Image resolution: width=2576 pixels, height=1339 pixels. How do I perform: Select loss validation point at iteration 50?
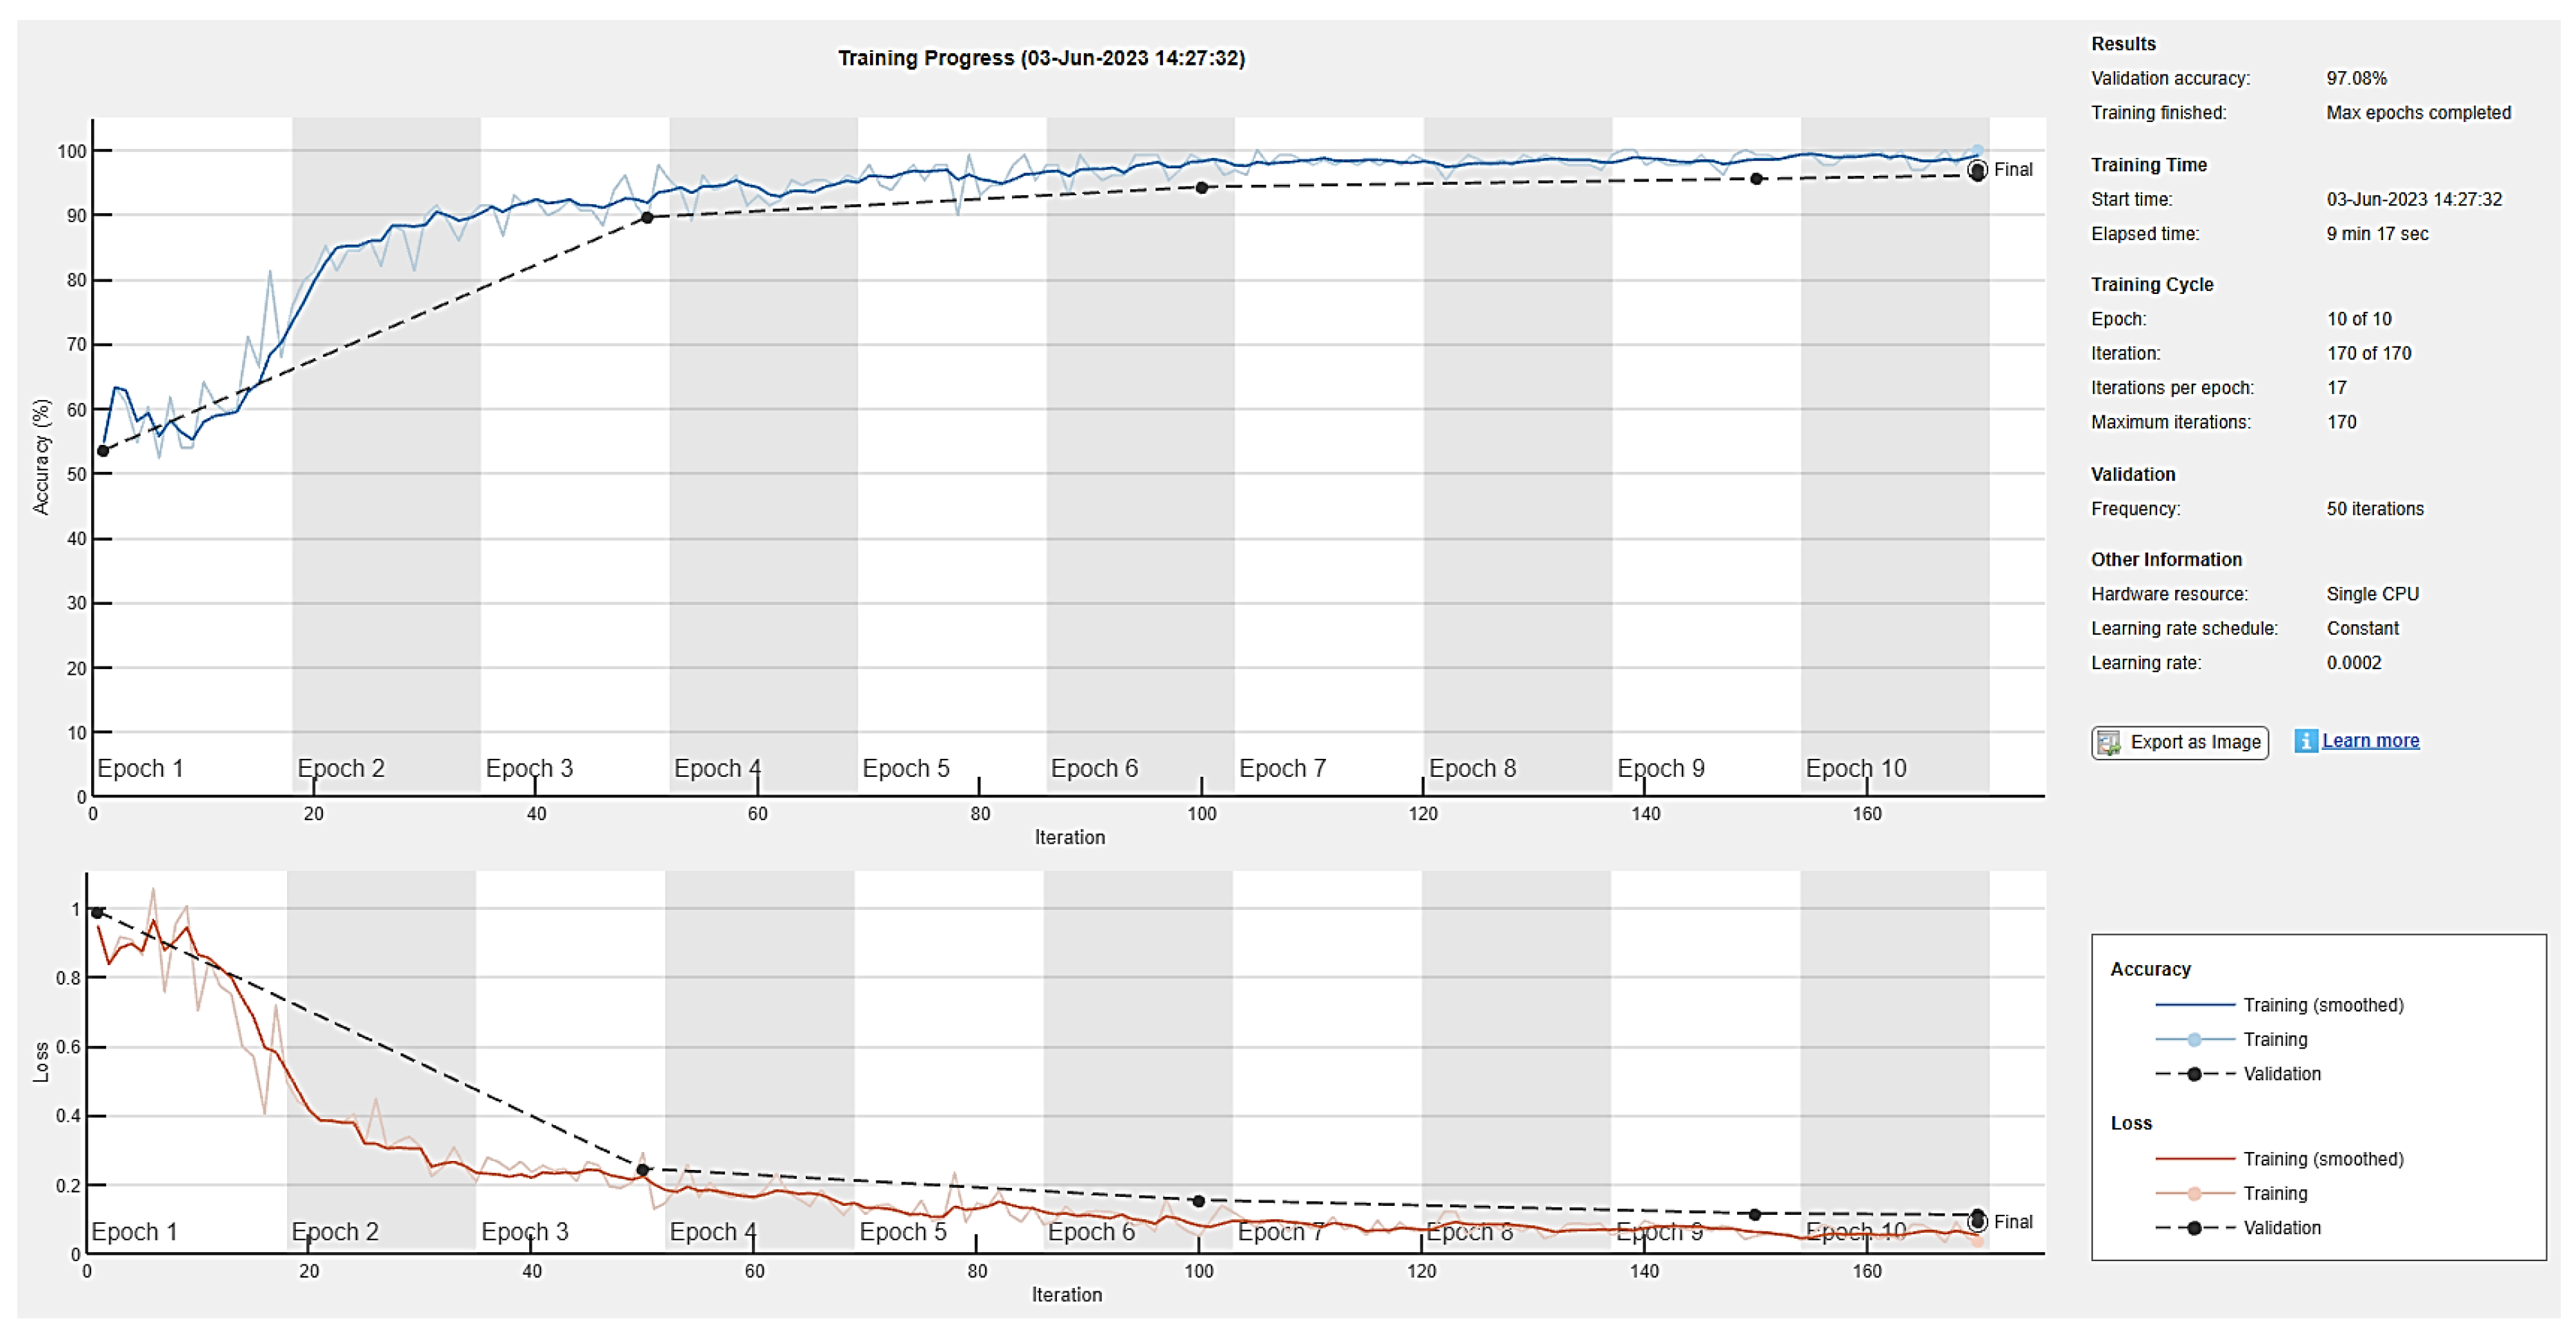coord(642,1169)
